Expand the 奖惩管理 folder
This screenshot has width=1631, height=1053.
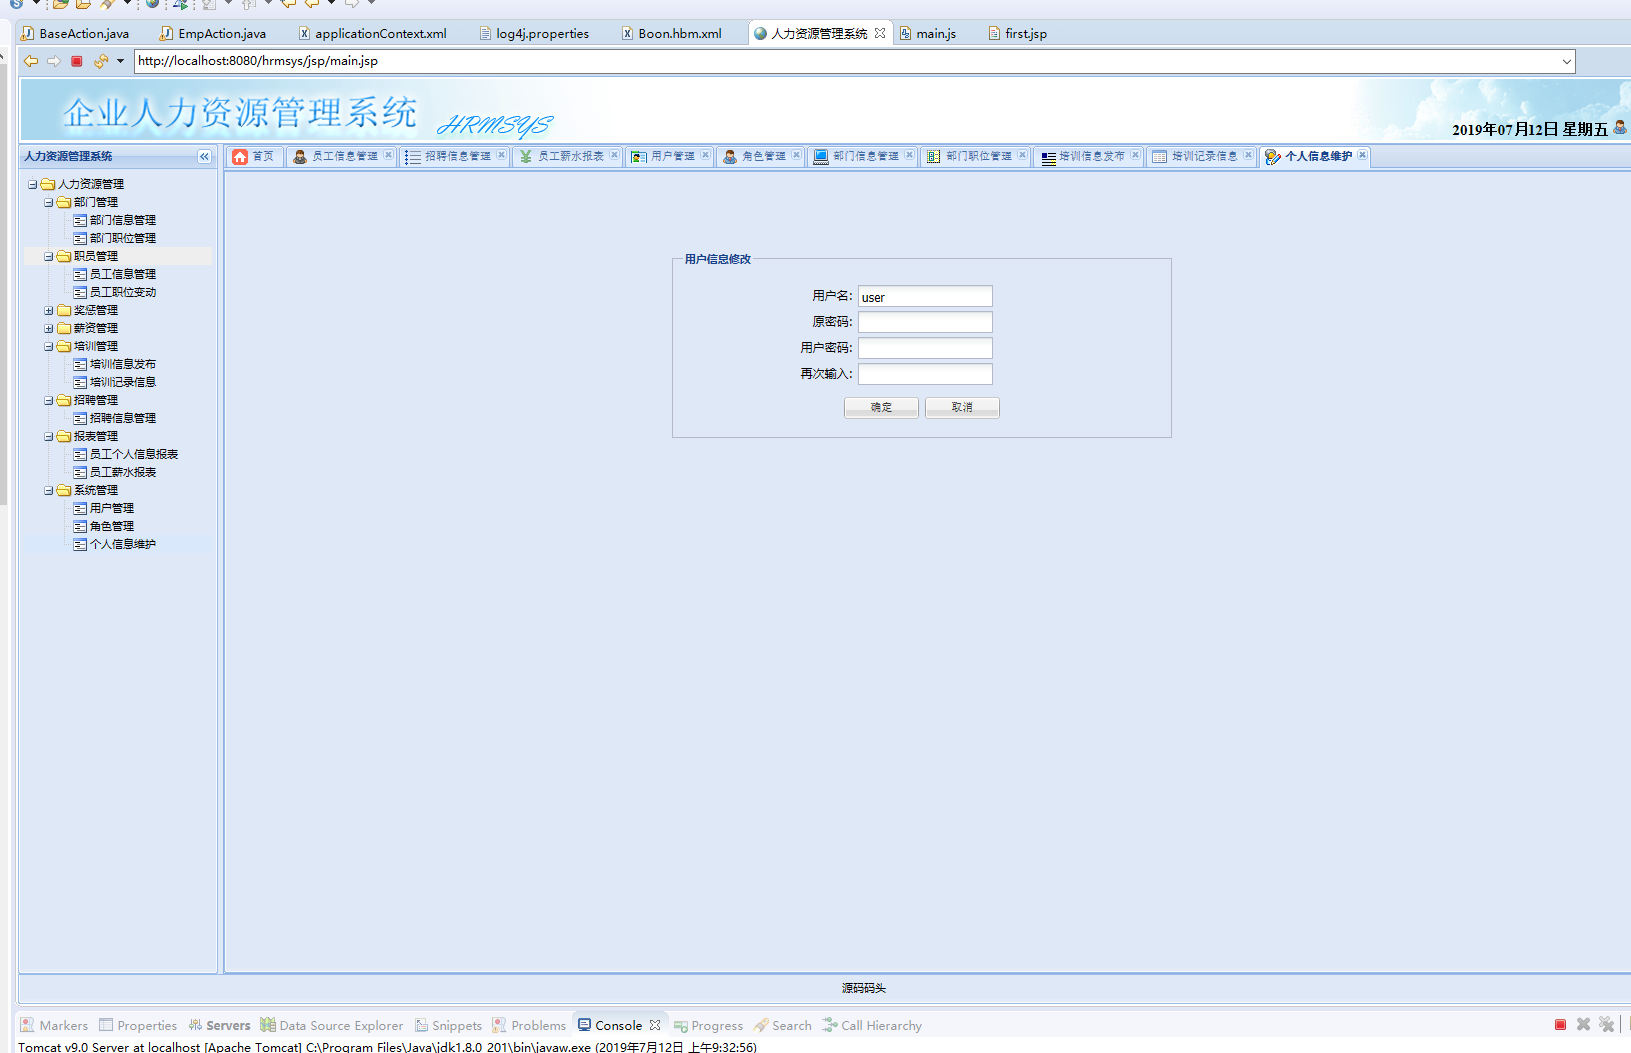click(x=49, y=310)
